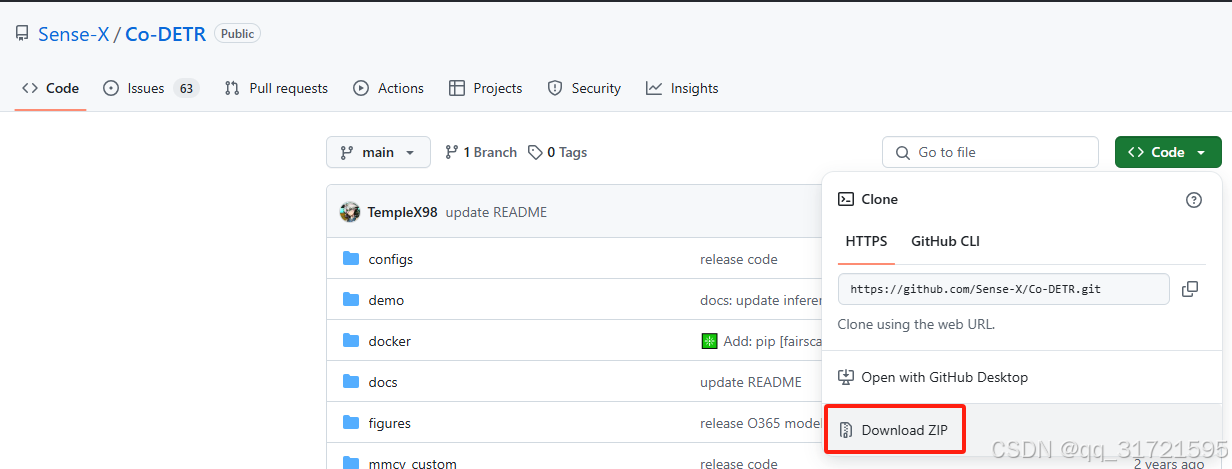Open the docs row update README message
This screenshot has width=1232, height=469.
point(751,382)
